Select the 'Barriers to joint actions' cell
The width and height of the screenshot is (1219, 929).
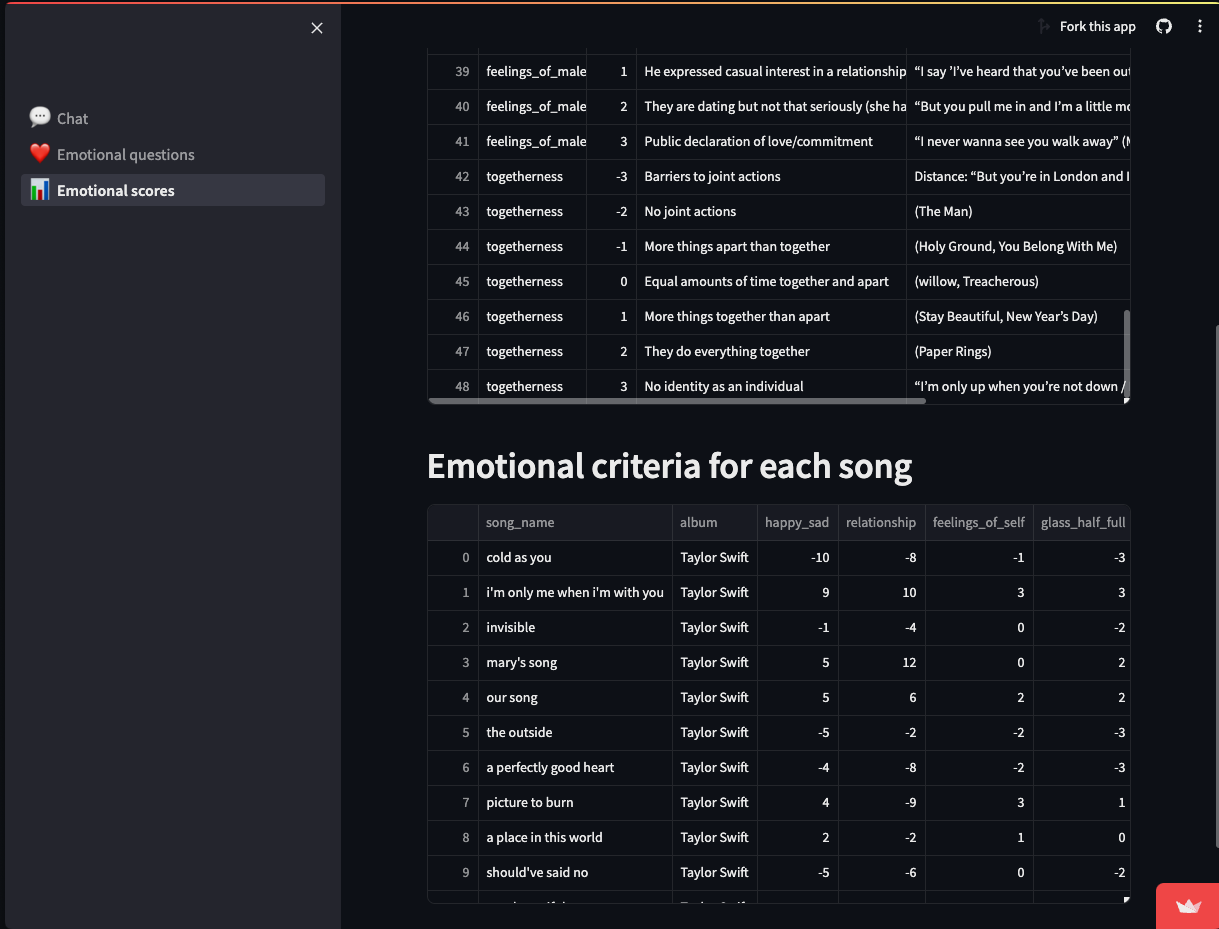pos(712,176)
